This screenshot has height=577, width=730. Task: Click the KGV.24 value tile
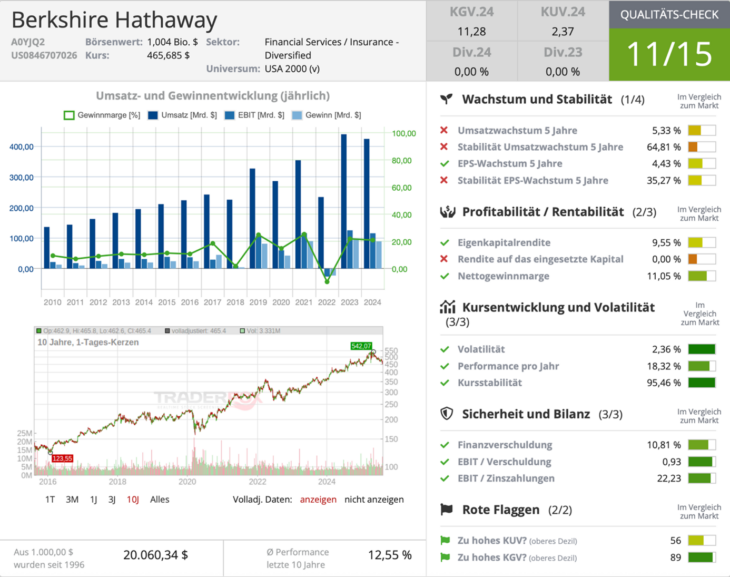click(472, 21)
